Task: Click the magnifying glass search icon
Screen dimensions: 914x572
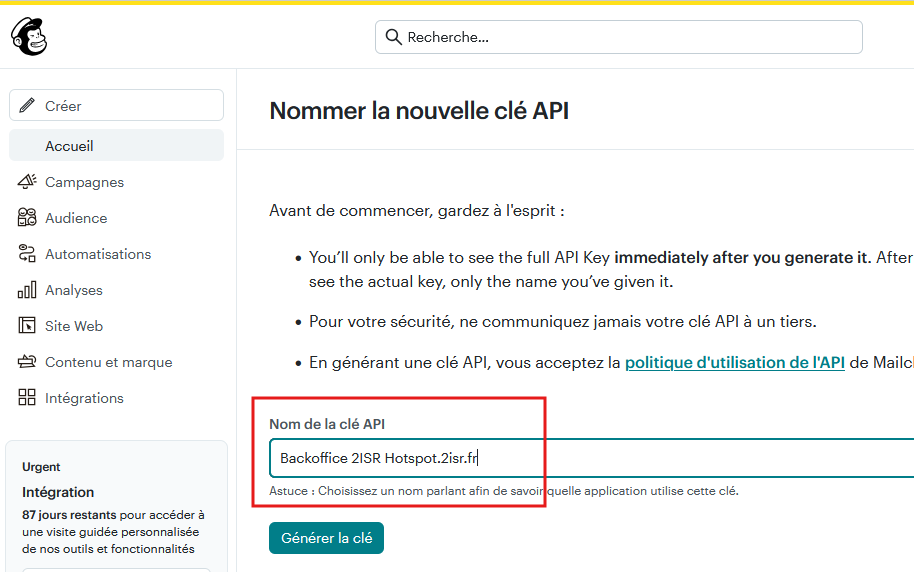Action: pyautogui.click(x=393, y=37)
